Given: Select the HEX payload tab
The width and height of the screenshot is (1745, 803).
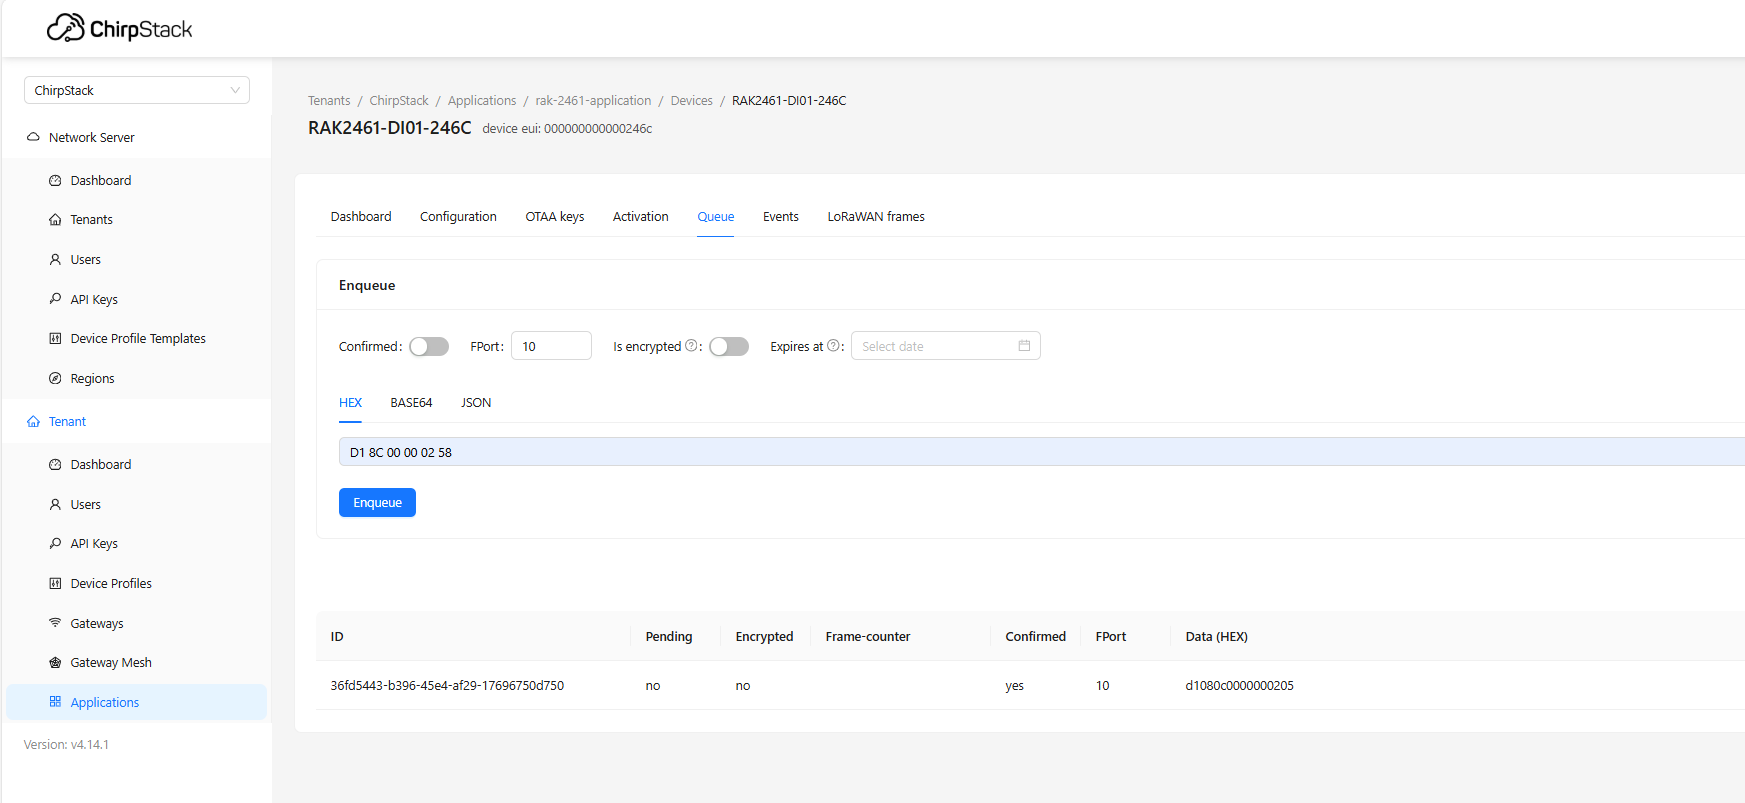Looking at the screenshot, I should click(350, 403).
